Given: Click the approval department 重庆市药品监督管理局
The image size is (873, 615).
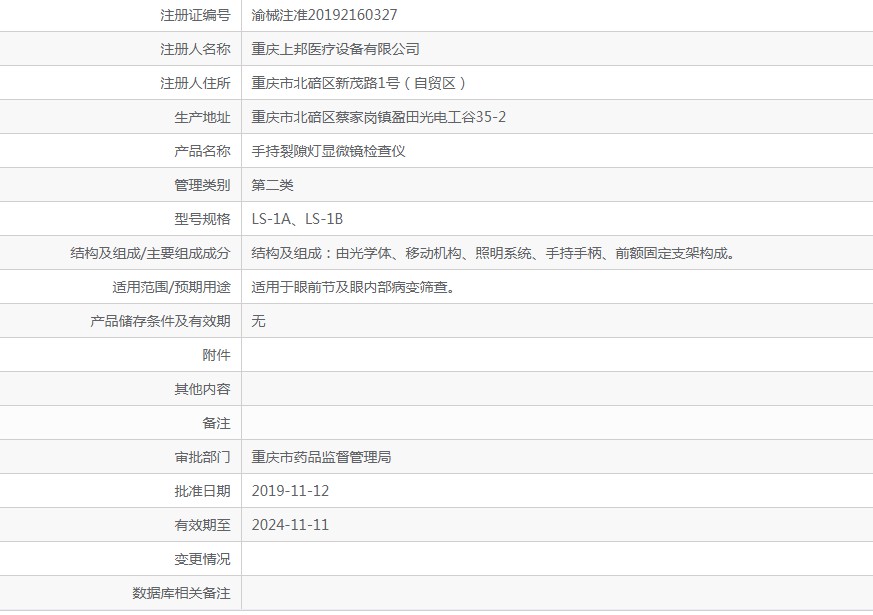Looking at the screenshot, I should click(x=321, y=457).
